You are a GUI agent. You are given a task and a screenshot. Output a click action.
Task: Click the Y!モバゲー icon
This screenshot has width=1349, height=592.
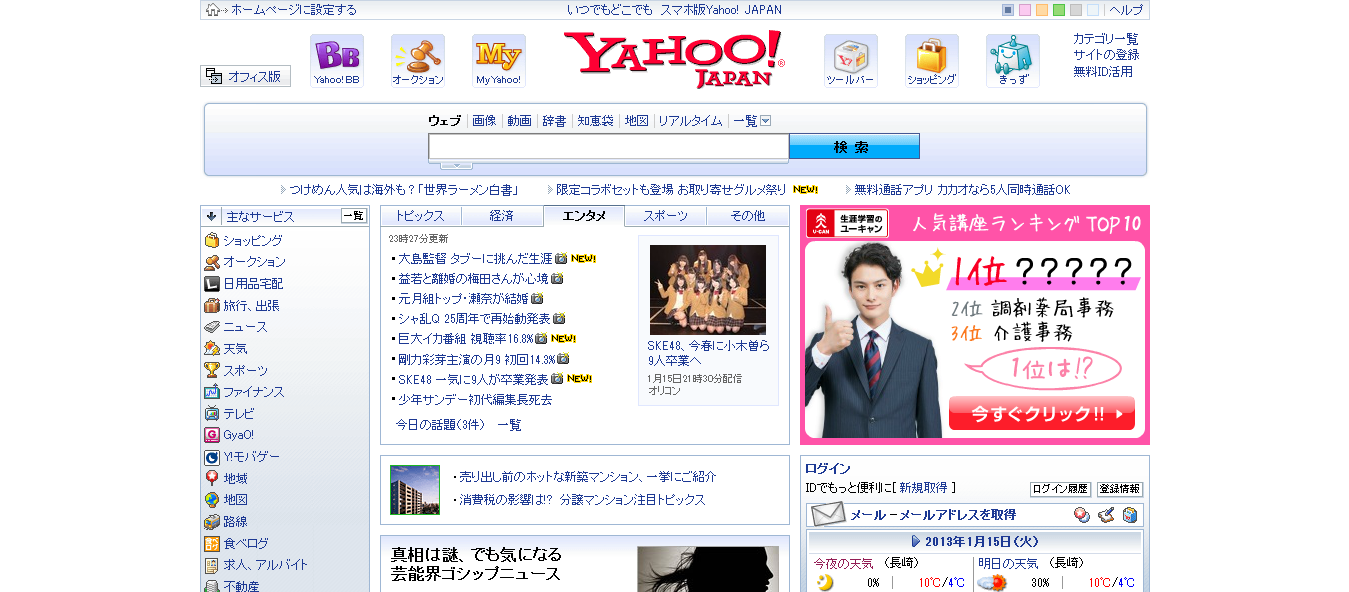[x=212, y=457]
